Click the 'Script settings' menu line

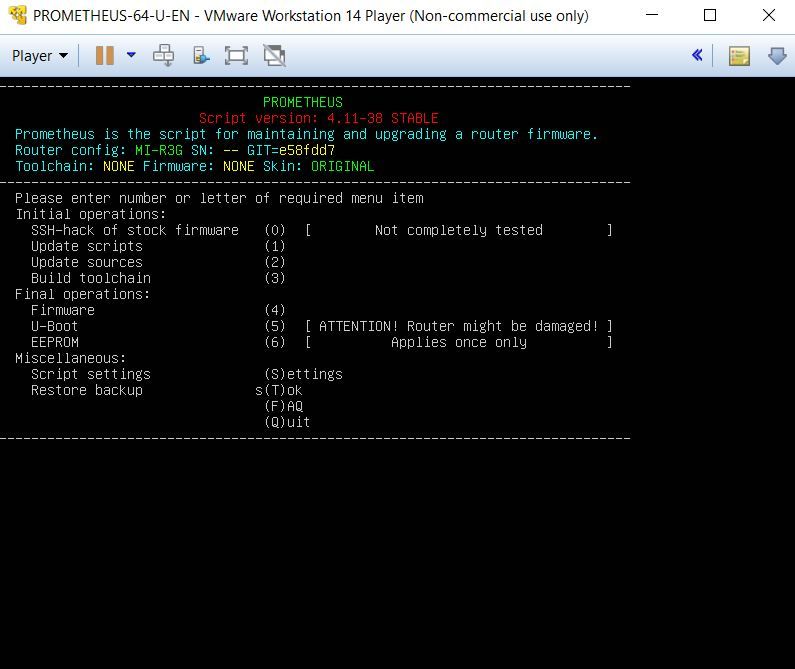tap(91, 374)
